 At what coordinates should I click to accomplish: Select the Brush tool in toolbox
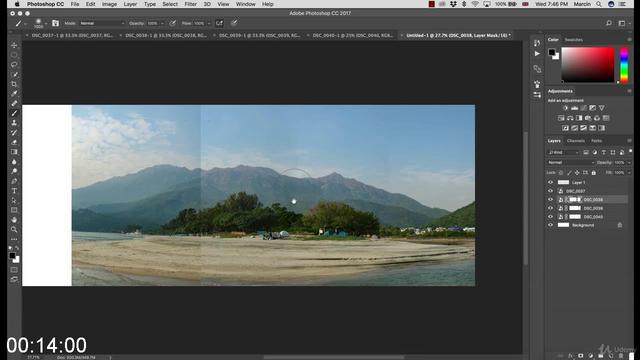(14, 113)
